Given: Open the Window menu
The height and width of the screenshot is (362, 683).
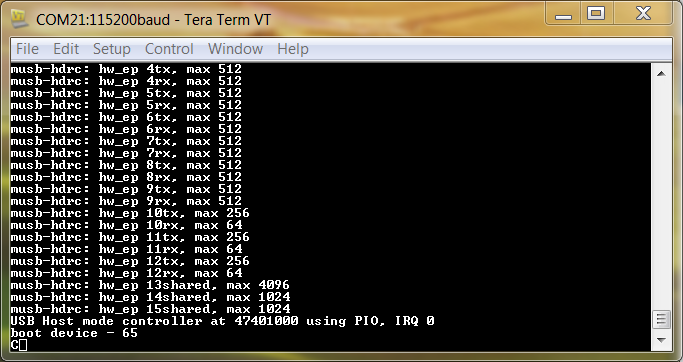Looking at the screenshot, I should point(235,49).
